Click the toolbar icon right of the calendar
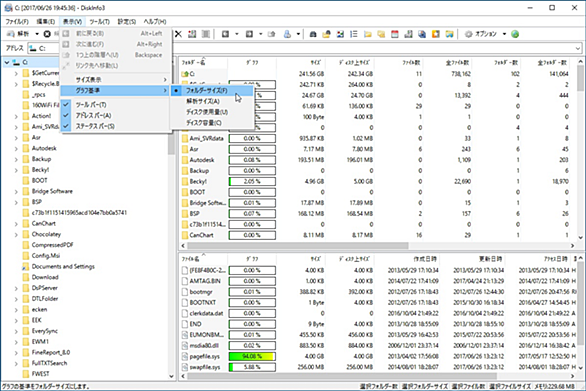Screen dimensions: 586x391 408,34
